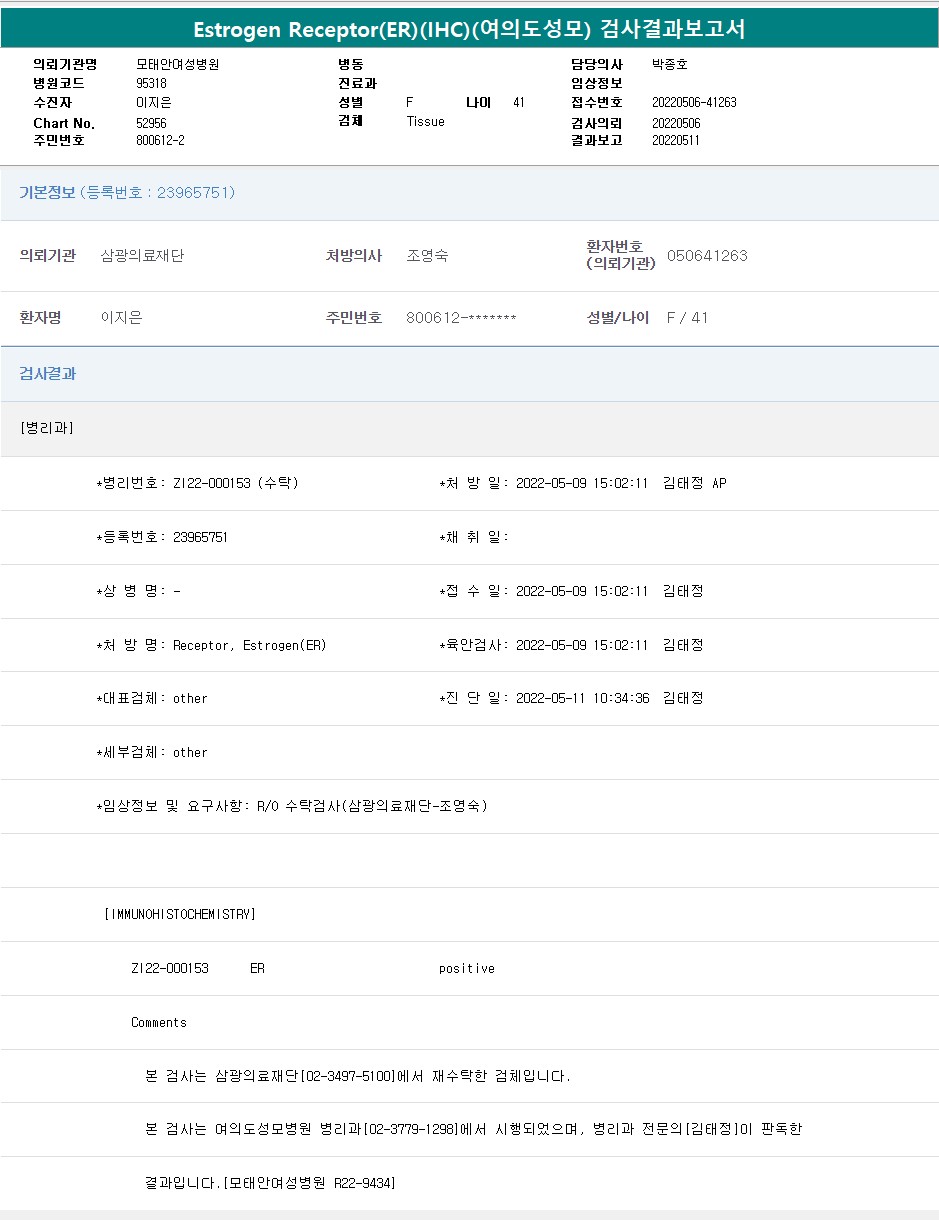Click hospital code value 95318

(x=151, y=83)
